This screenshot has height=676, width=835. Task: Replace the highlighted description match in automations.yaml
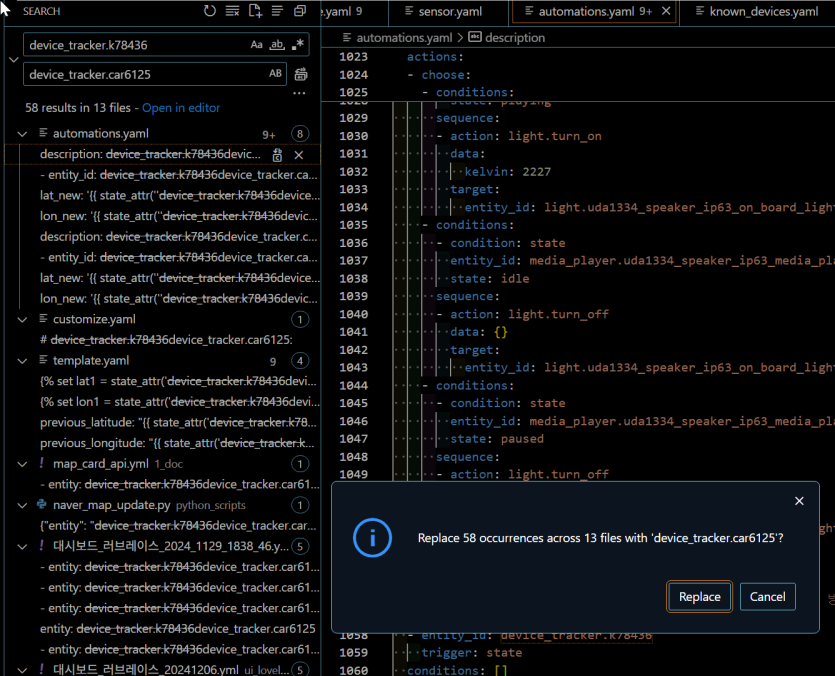coord(277,155)
